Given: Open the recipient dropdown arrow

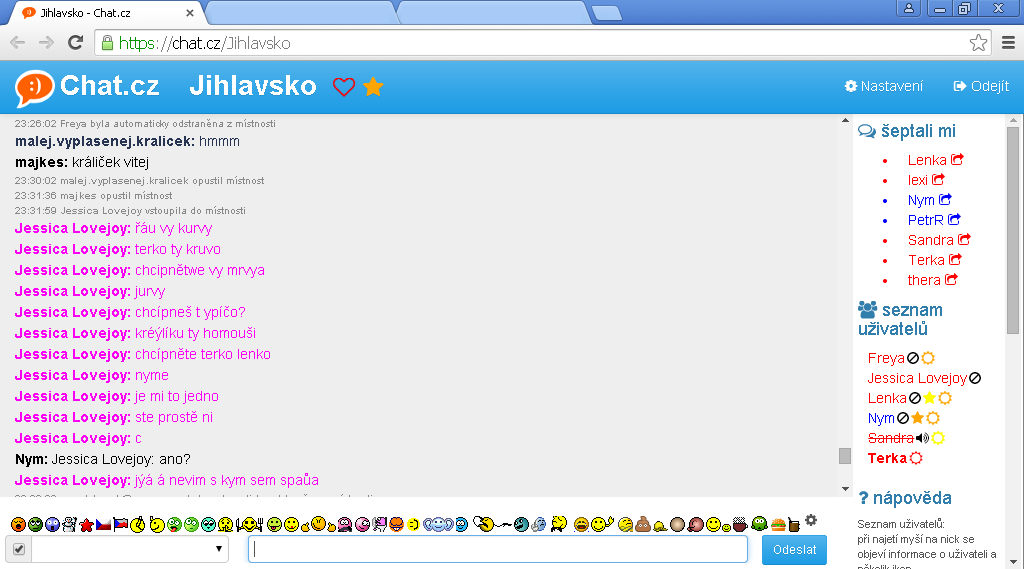Looking at the screenshot, I should point(219,549).
